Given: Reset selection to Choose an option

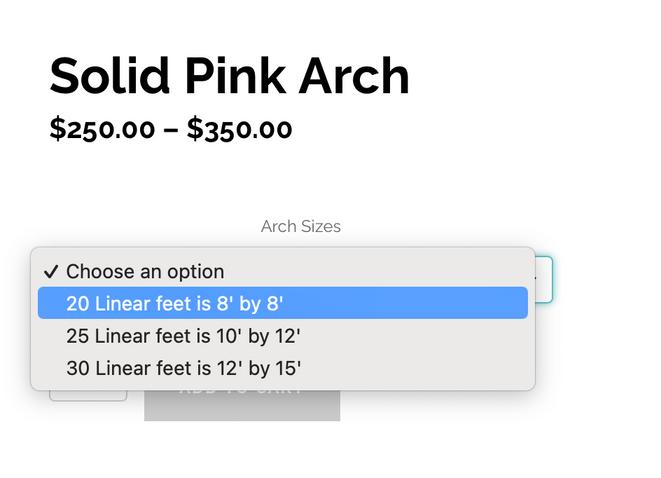Looking at the screenshot, I should click(x=145, y=272).
